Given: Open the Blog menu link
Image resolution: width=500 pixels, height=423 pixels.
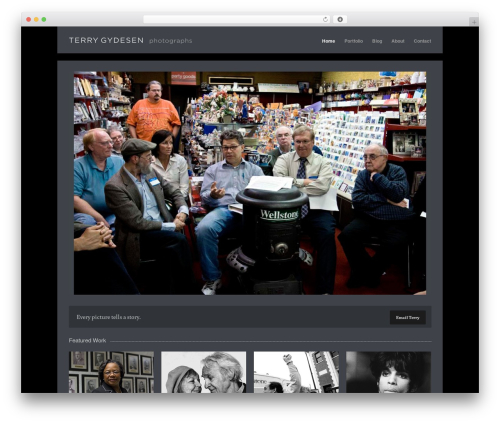Looking at the screenshot, I should point(377,41).
